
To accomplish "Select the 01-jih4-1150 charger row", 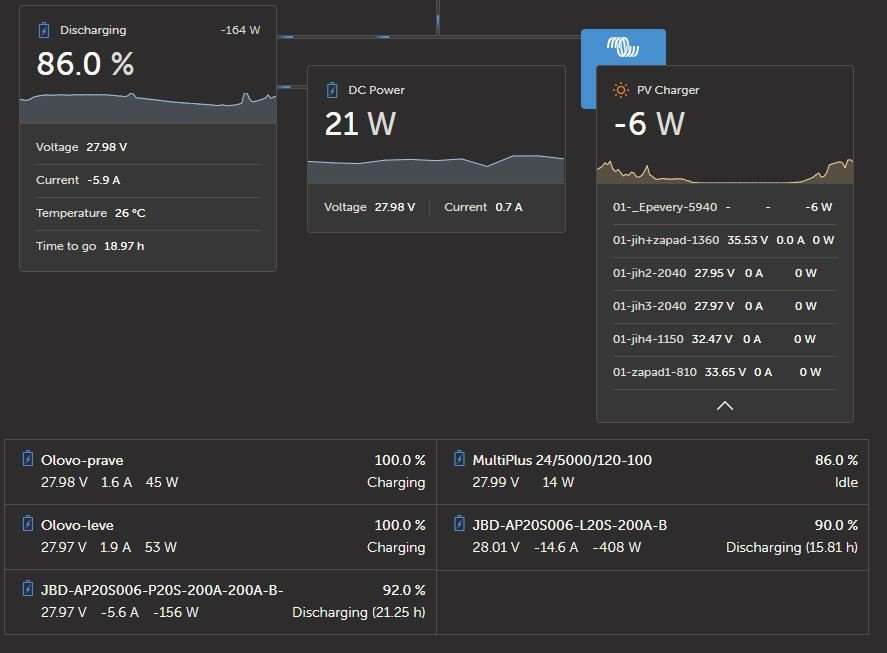I will pos(725,339).
